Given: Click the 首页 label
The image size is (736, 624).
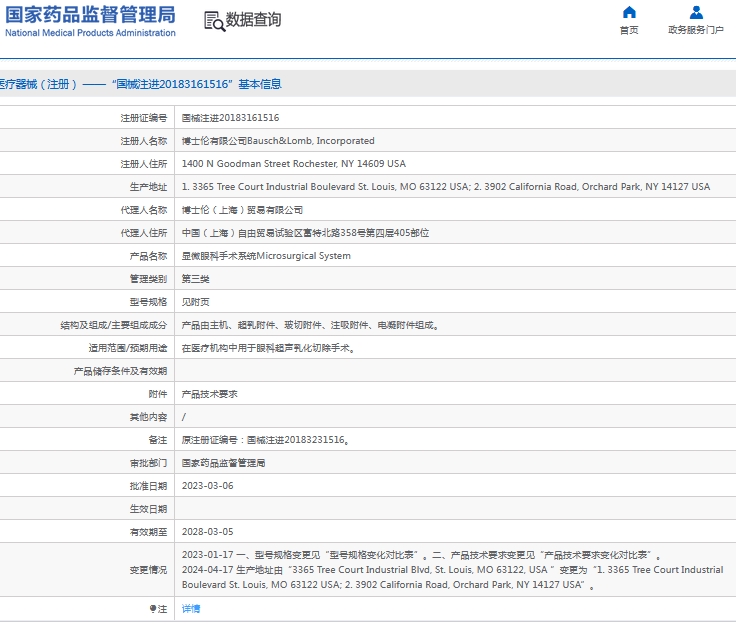Looking at the screenshot, I should tap(629, 30).
